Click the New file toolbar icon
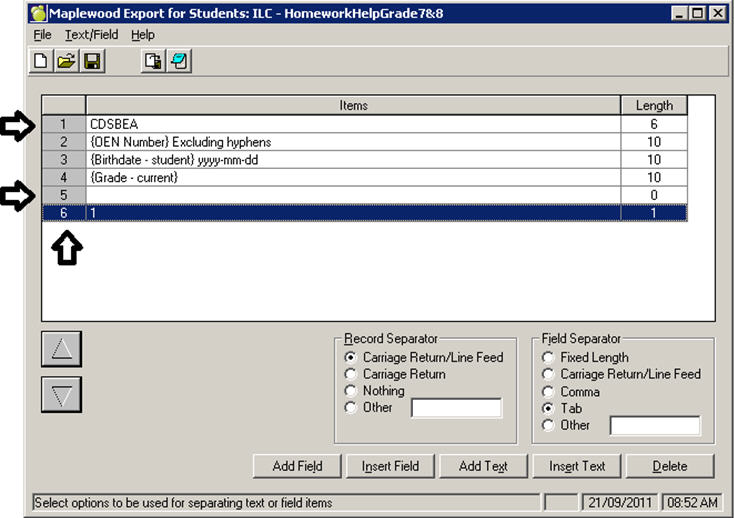The height and width of the screenshot is (518, 734). pyautogui.click(x=42, y=62)
